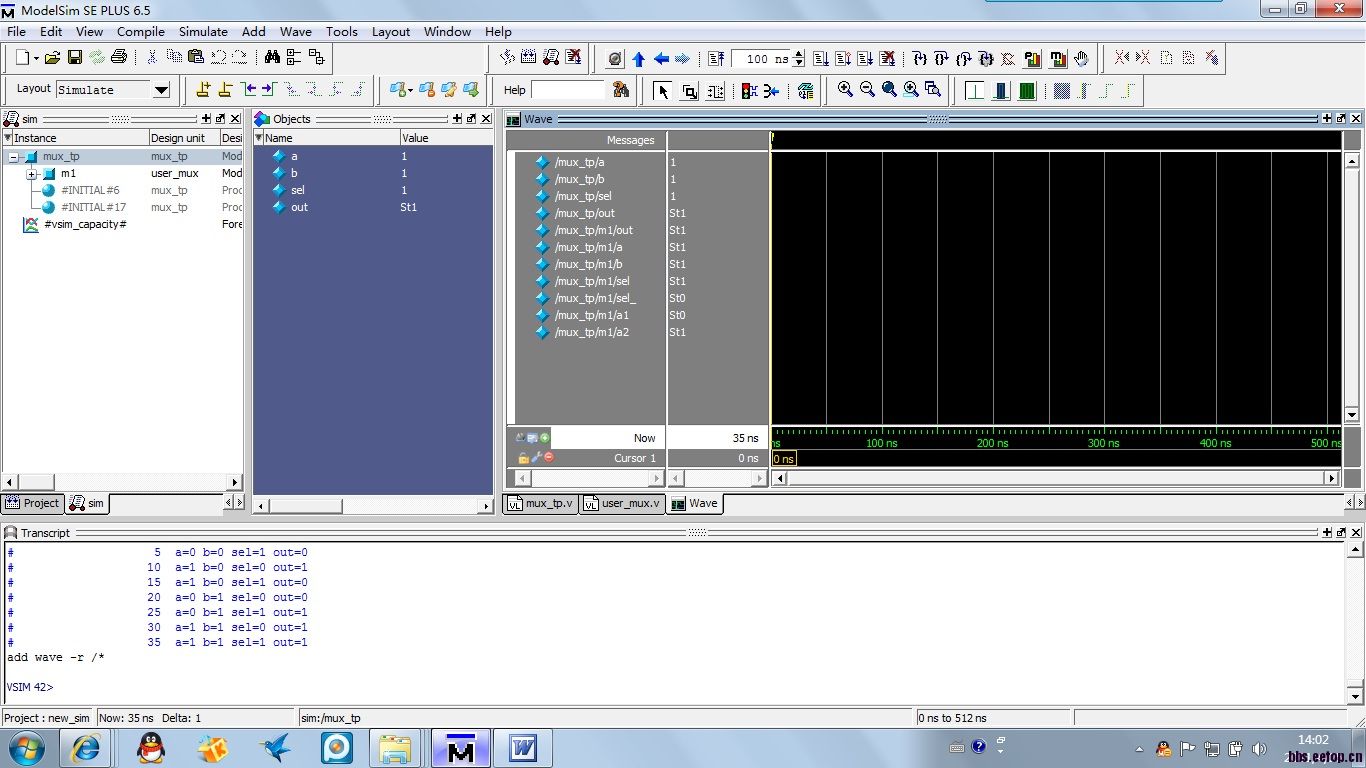Switch to the Project tab

(x=34, y=503)
